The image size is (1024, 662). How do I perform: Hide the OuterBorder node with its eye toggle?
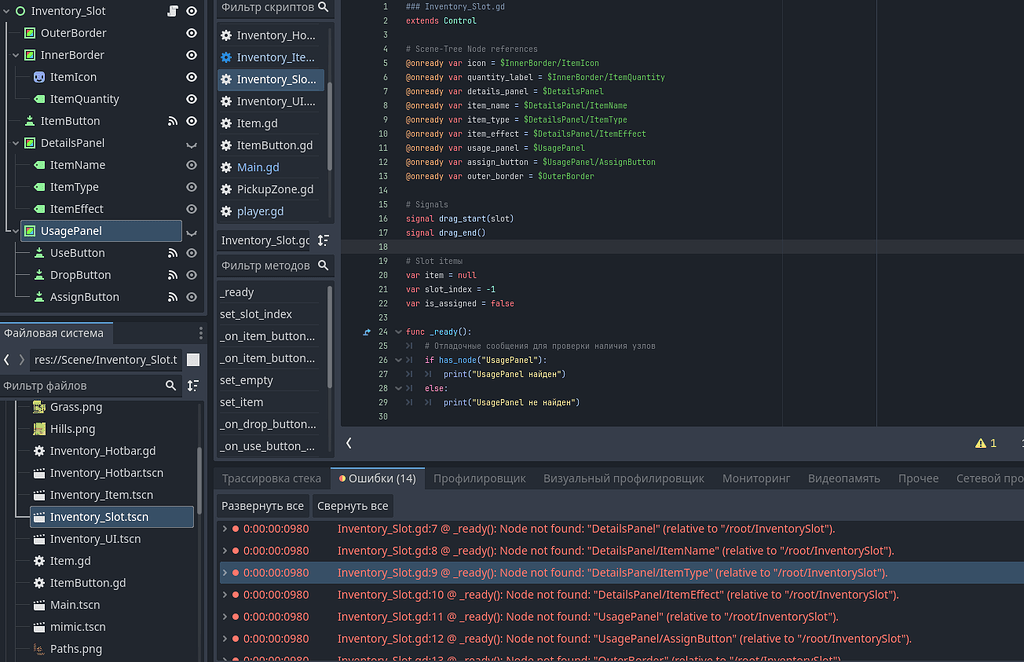pos(191,33)
